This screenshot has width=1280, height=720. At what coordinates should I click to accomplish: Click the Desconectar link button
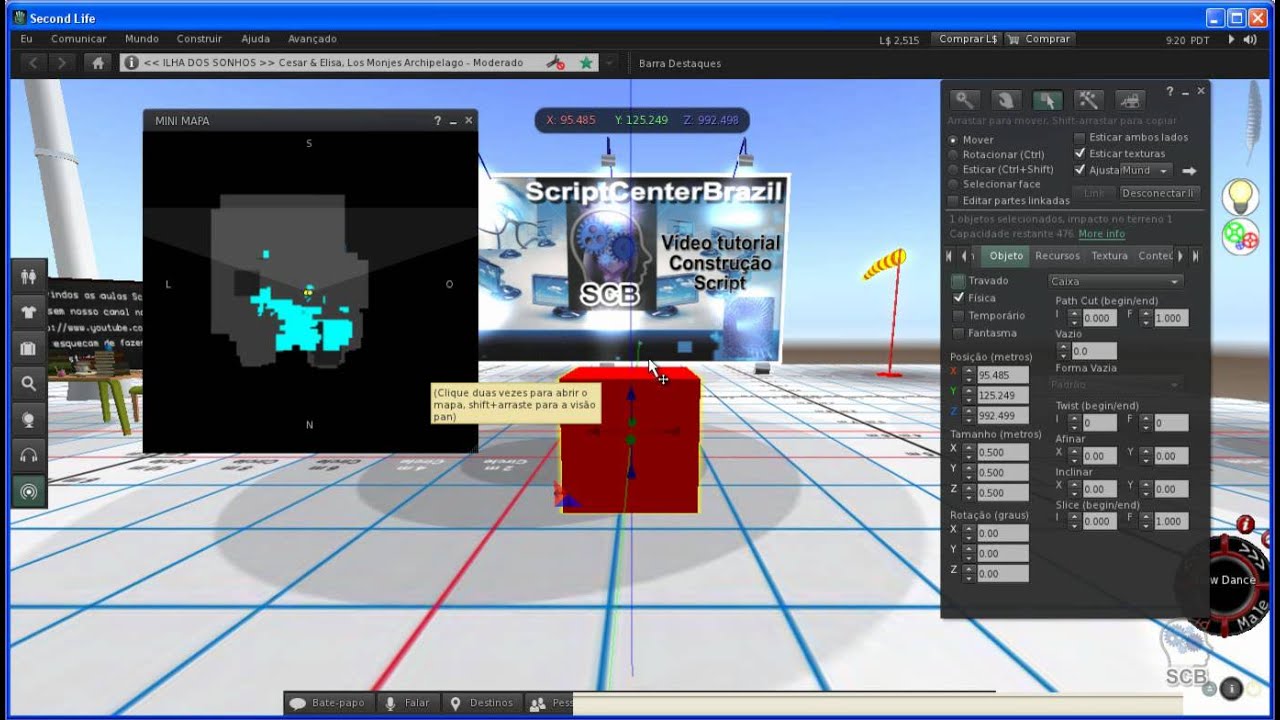[x=1158, y=193]
